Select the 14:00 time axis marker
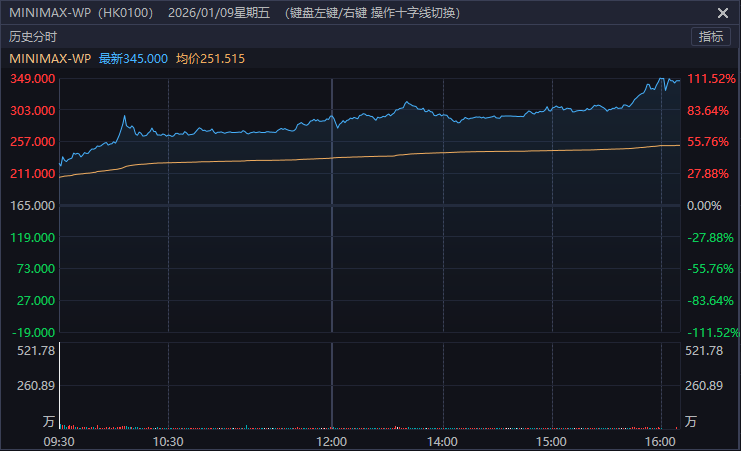Screen dimensions: 741x451 [443, 441]
